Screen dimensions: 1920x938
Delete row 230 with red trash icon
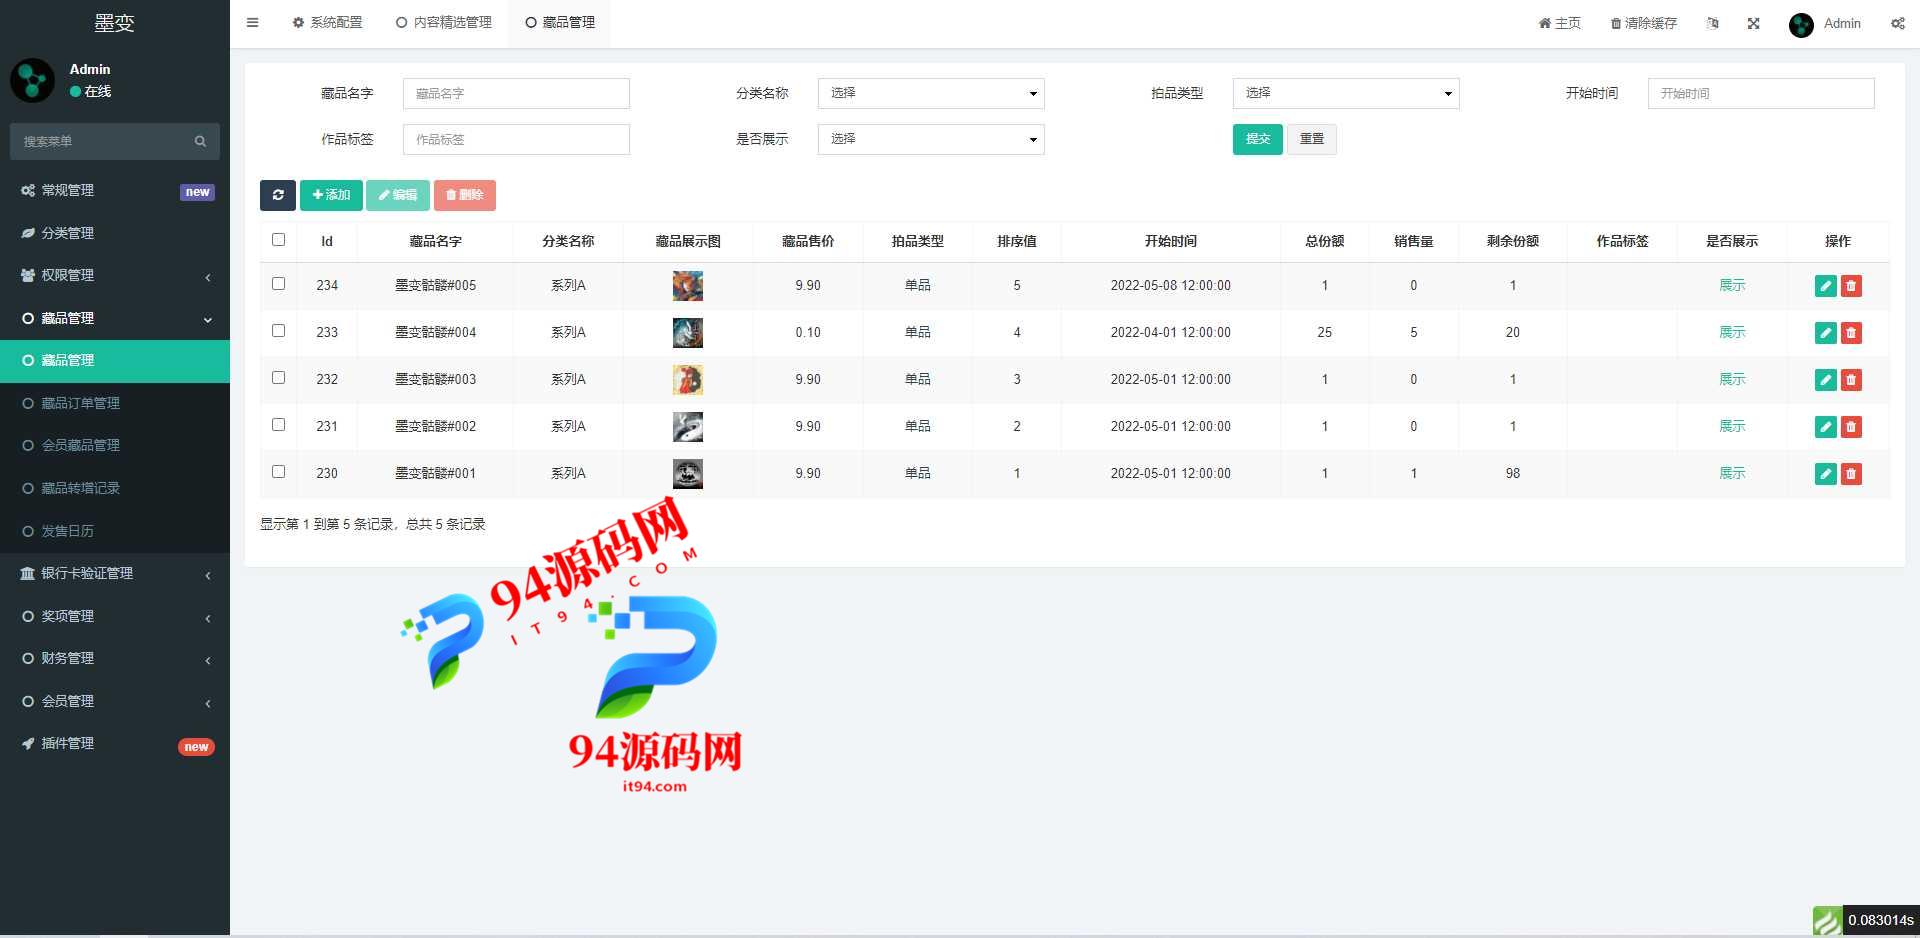point(1851,474)
